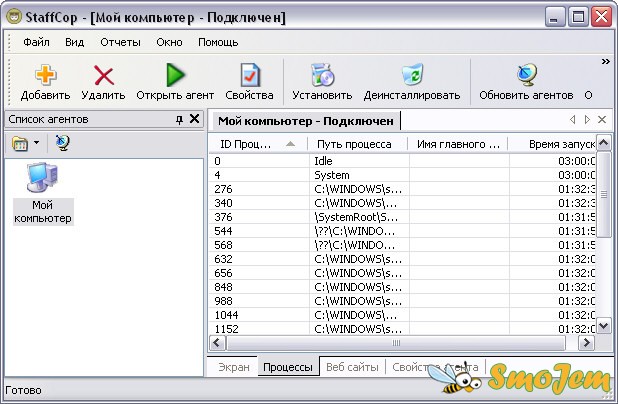Open the Помощь menu
This screenshot has height=404, width=618.
pos(218,42)
